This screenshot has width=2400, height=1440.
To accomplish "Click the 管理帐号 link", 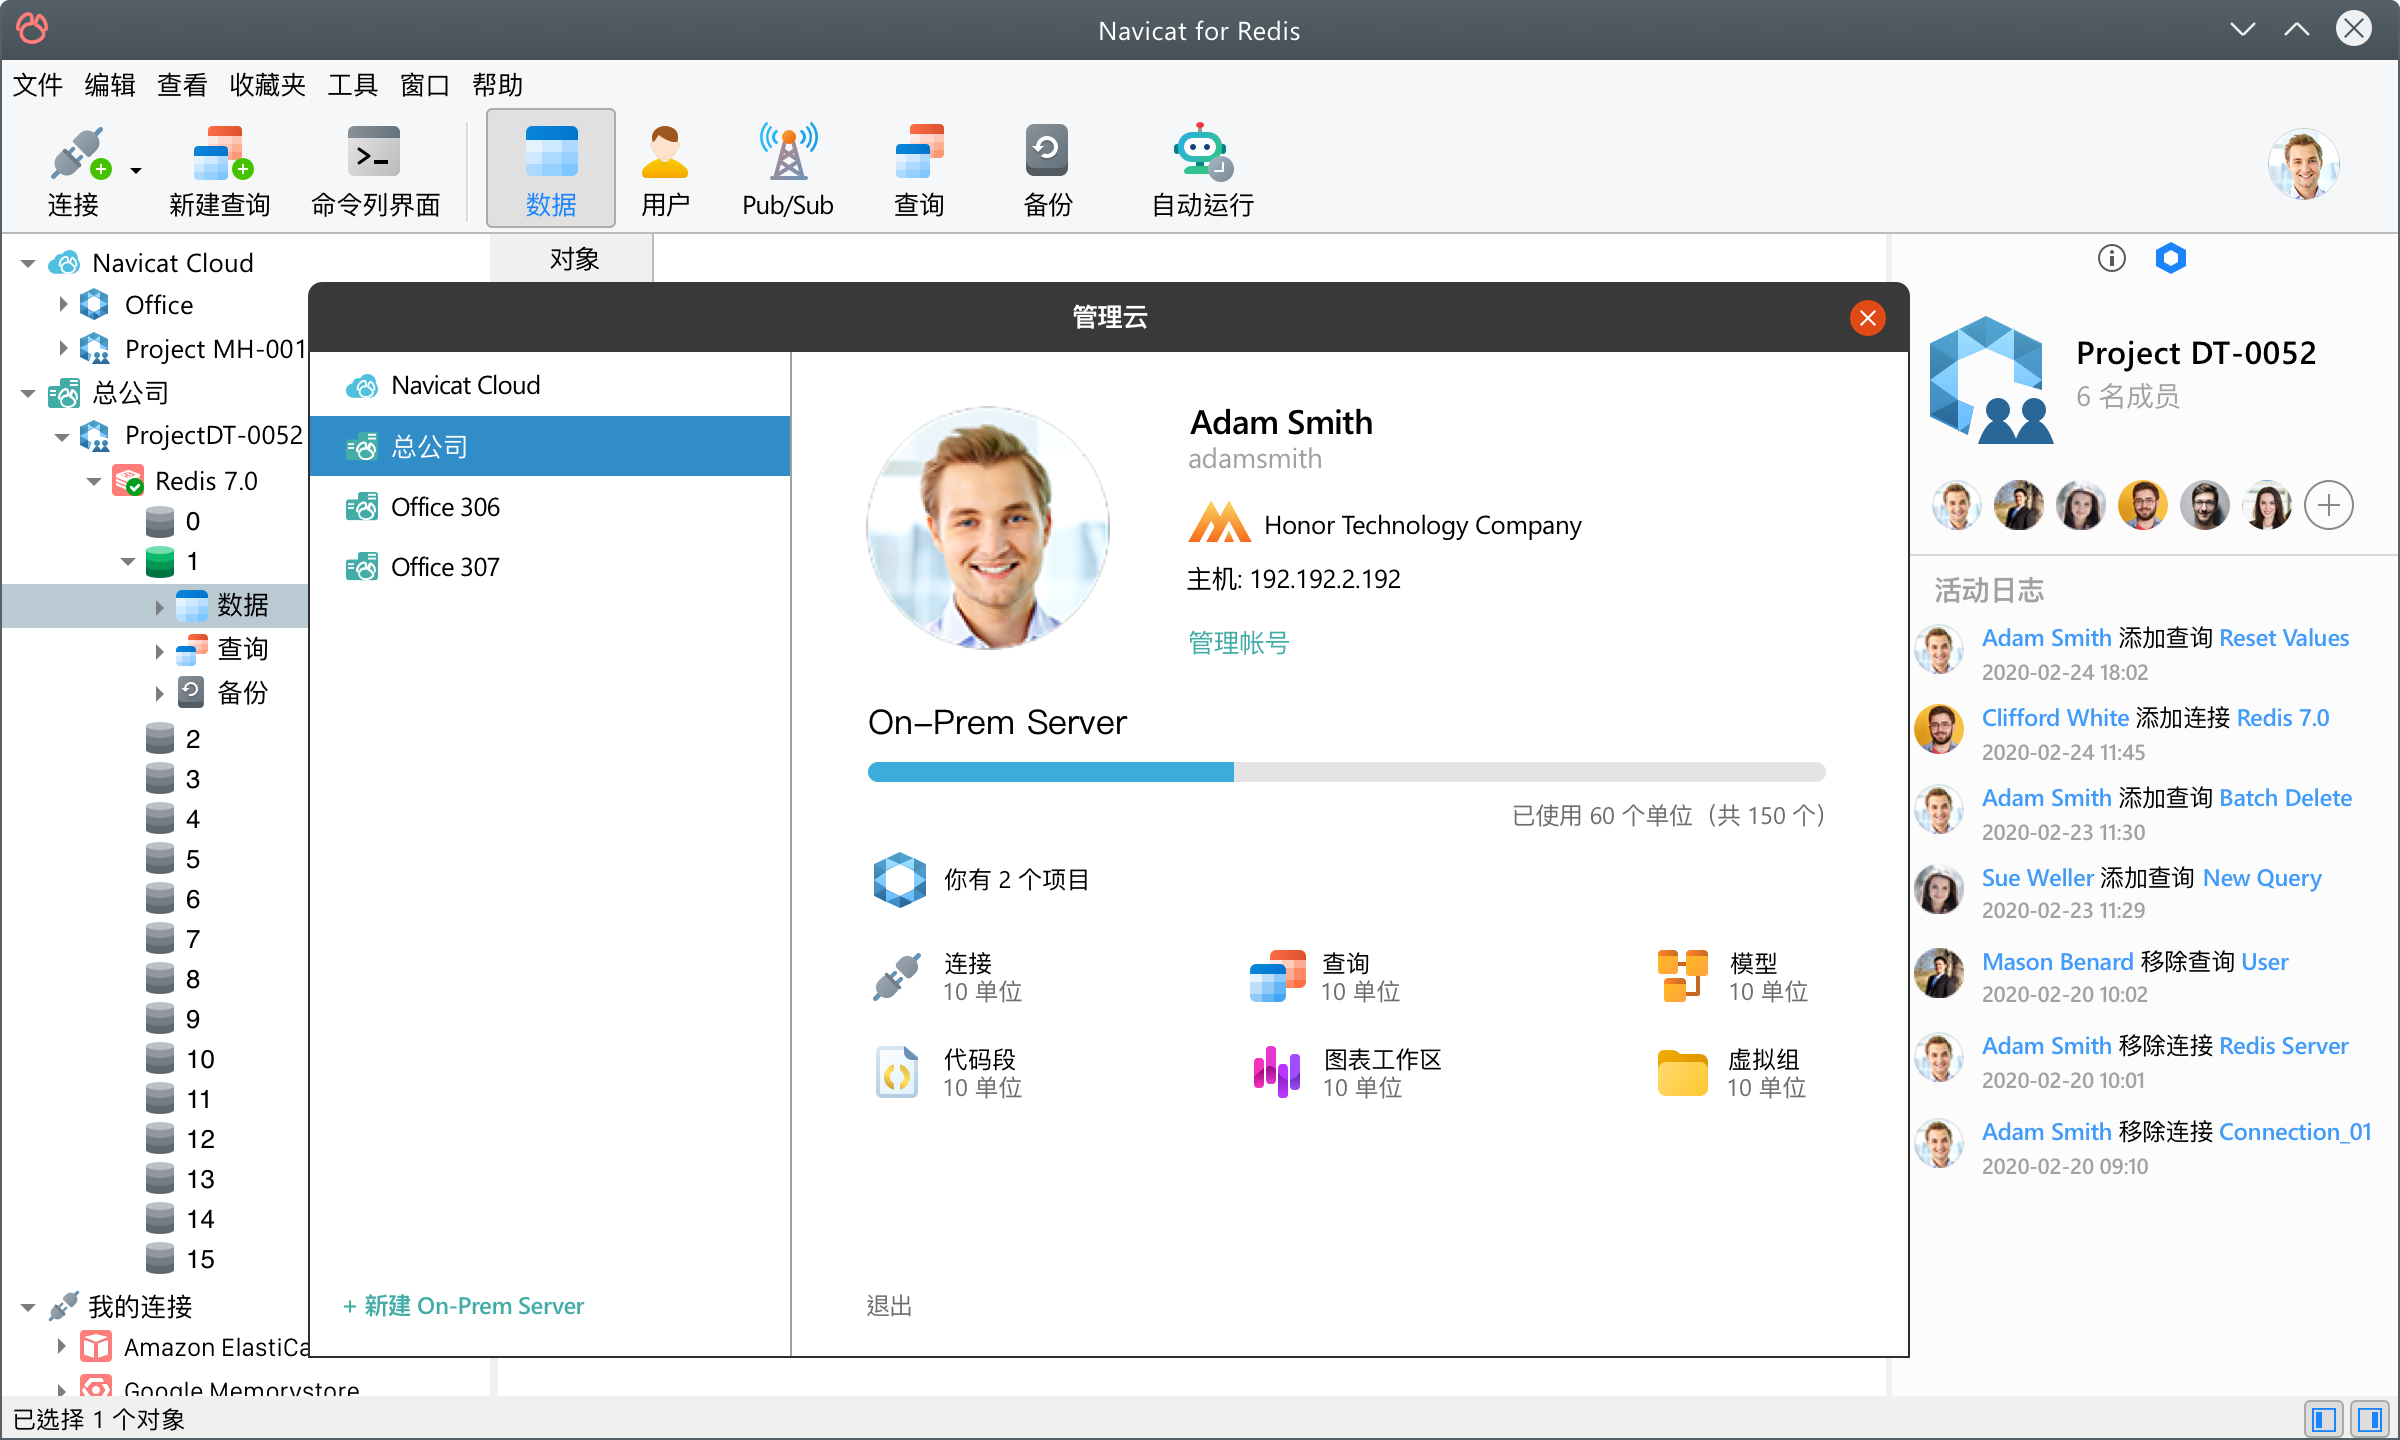I will click(1239, 643).
